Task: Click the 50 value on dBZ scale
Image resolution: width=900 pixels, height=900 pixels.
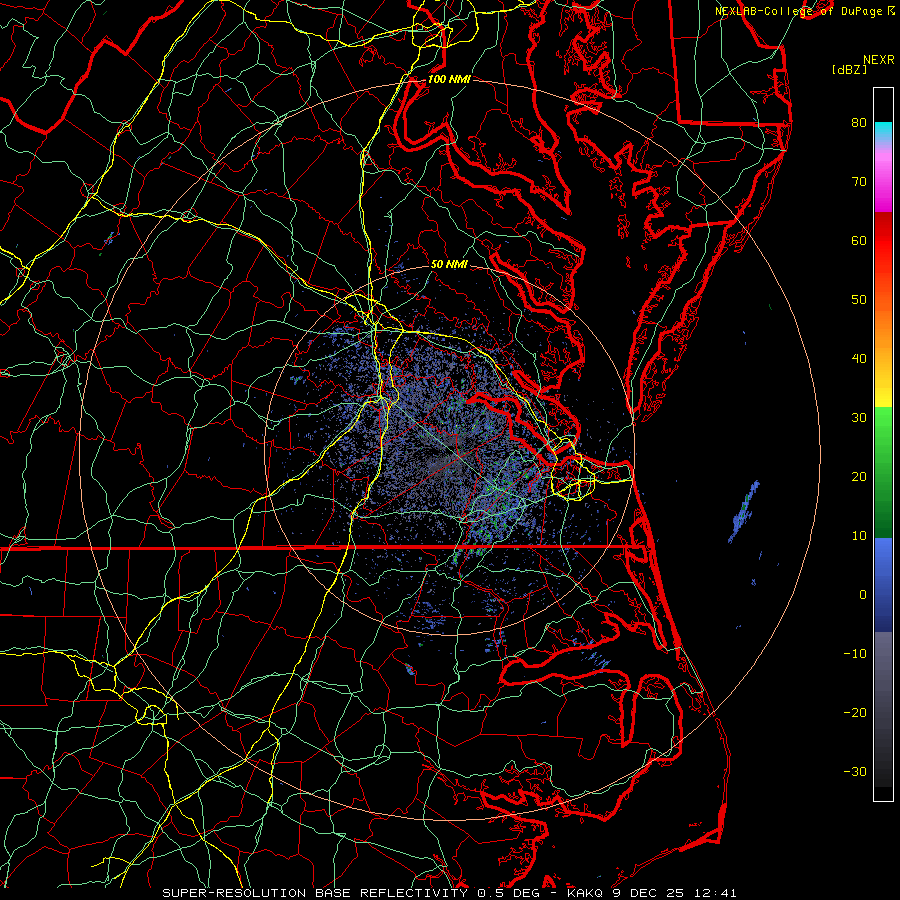Action: (x=859, y=300)
